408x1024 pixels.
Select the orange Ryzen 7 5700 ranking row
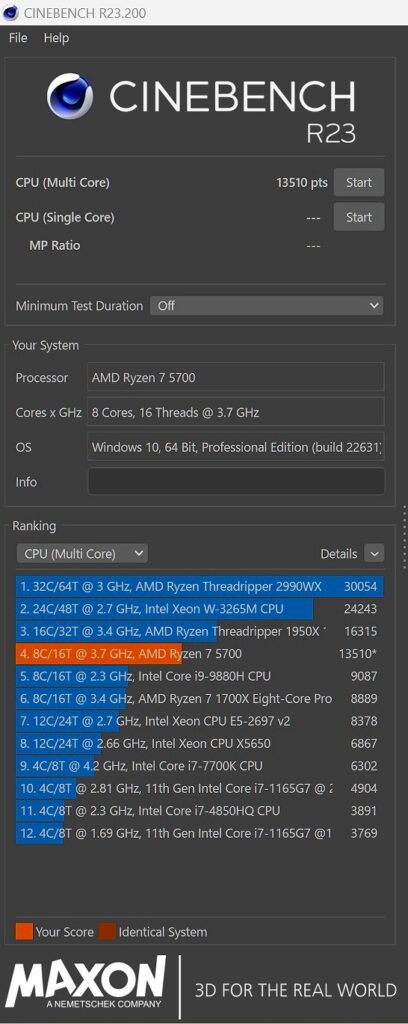tap(200, 654)
